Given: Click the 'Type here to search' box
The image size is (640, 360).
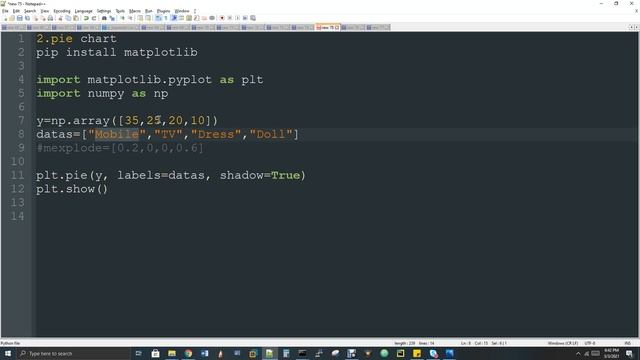Looking at the screenshot, I should [73, 353].
